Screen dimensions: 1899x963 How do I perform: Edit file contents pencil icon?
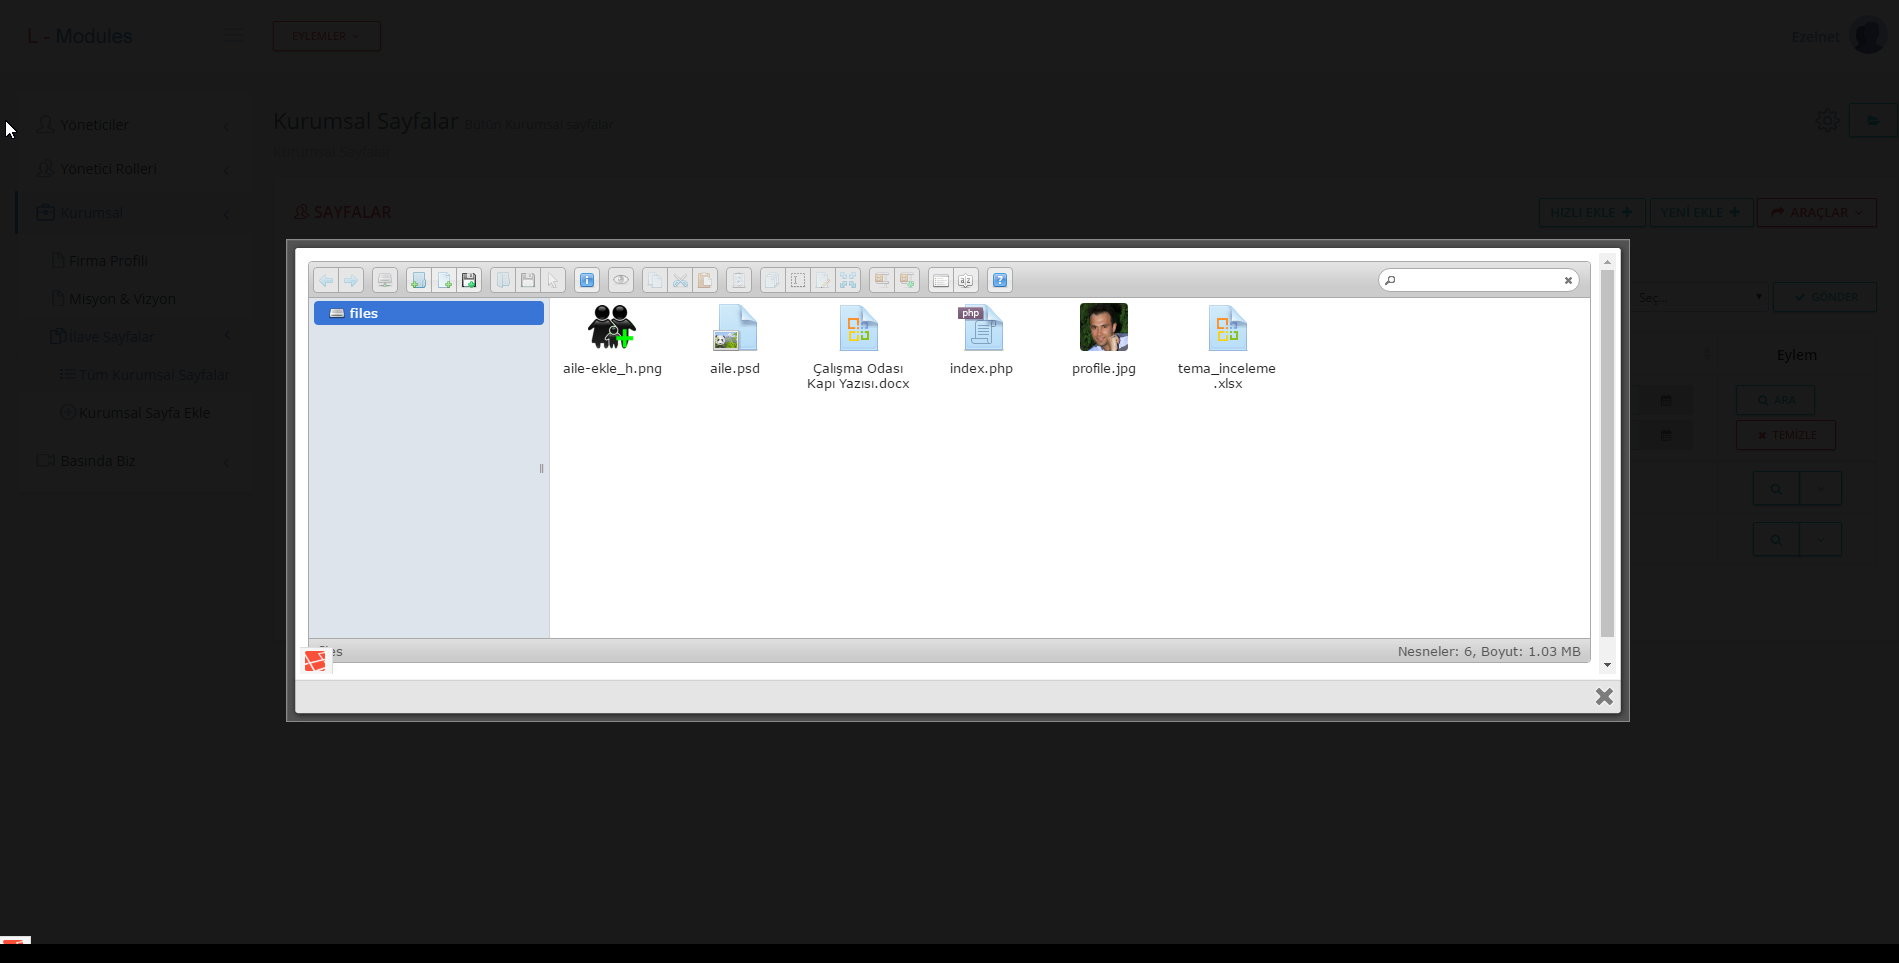822,280
